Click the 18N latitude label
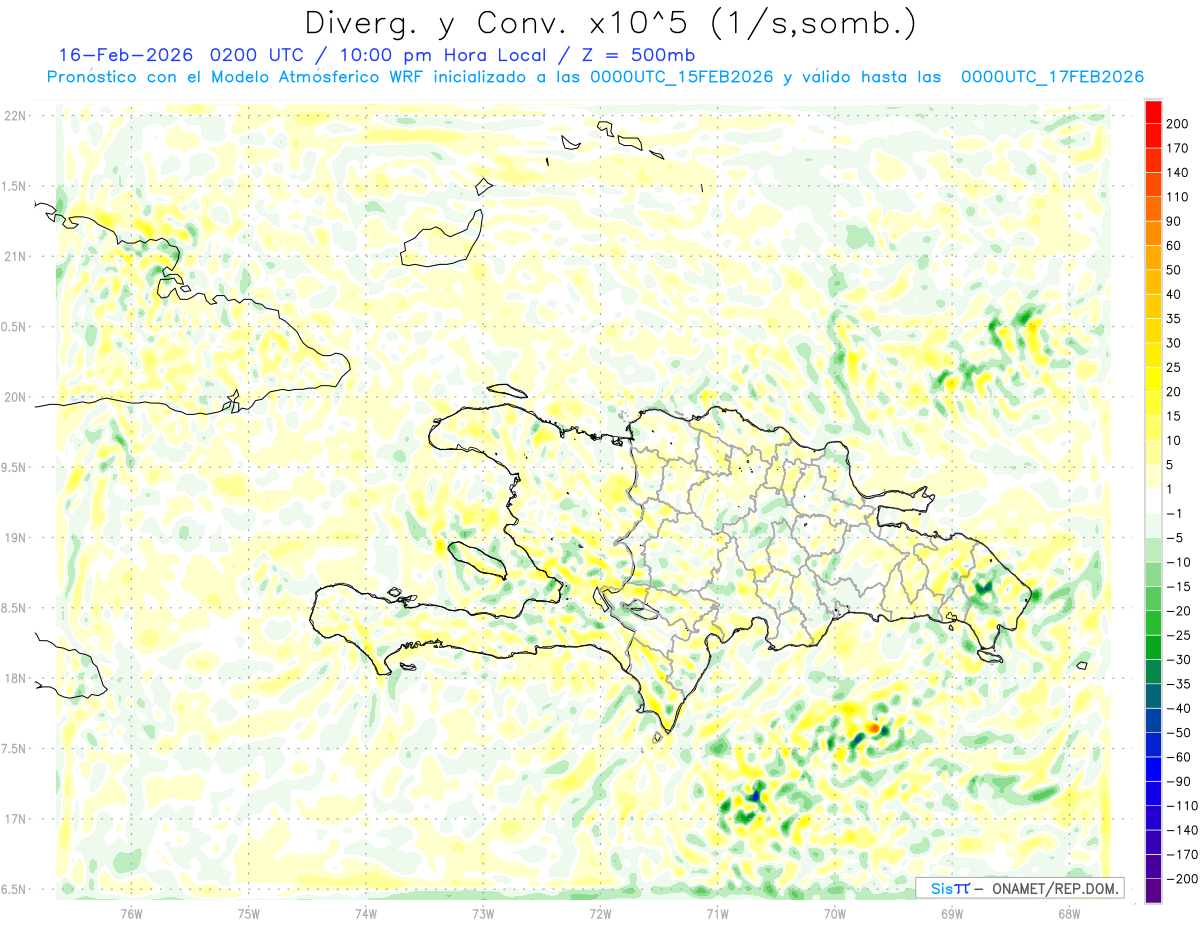 click(14, 678)
